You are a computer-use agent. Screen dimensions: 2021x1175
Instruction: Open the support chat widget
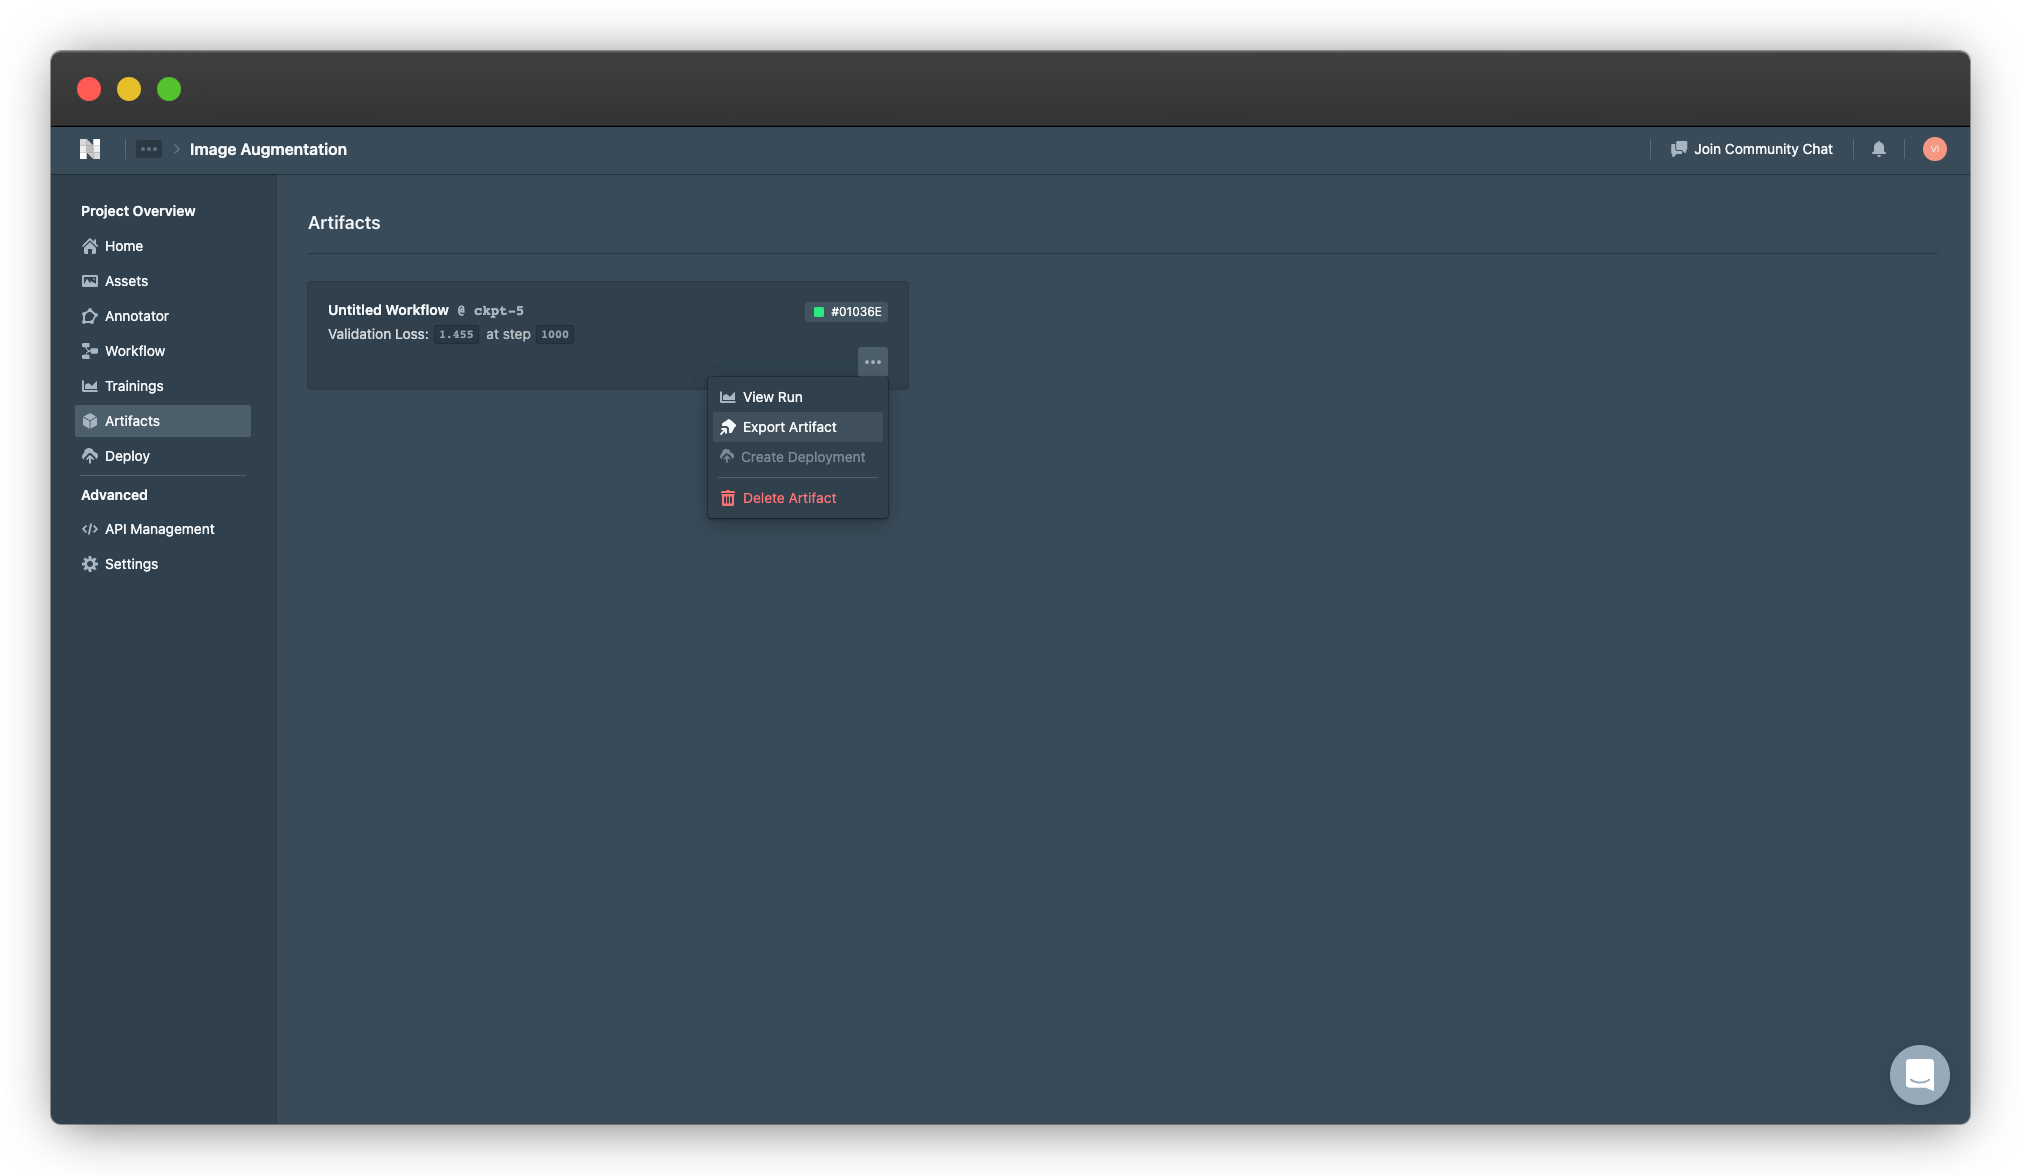point(1920,1075)
